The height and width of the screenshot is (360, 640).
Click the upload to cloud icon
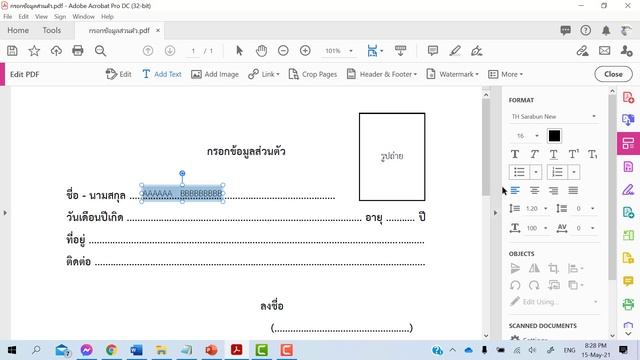[x=56, y=51]
